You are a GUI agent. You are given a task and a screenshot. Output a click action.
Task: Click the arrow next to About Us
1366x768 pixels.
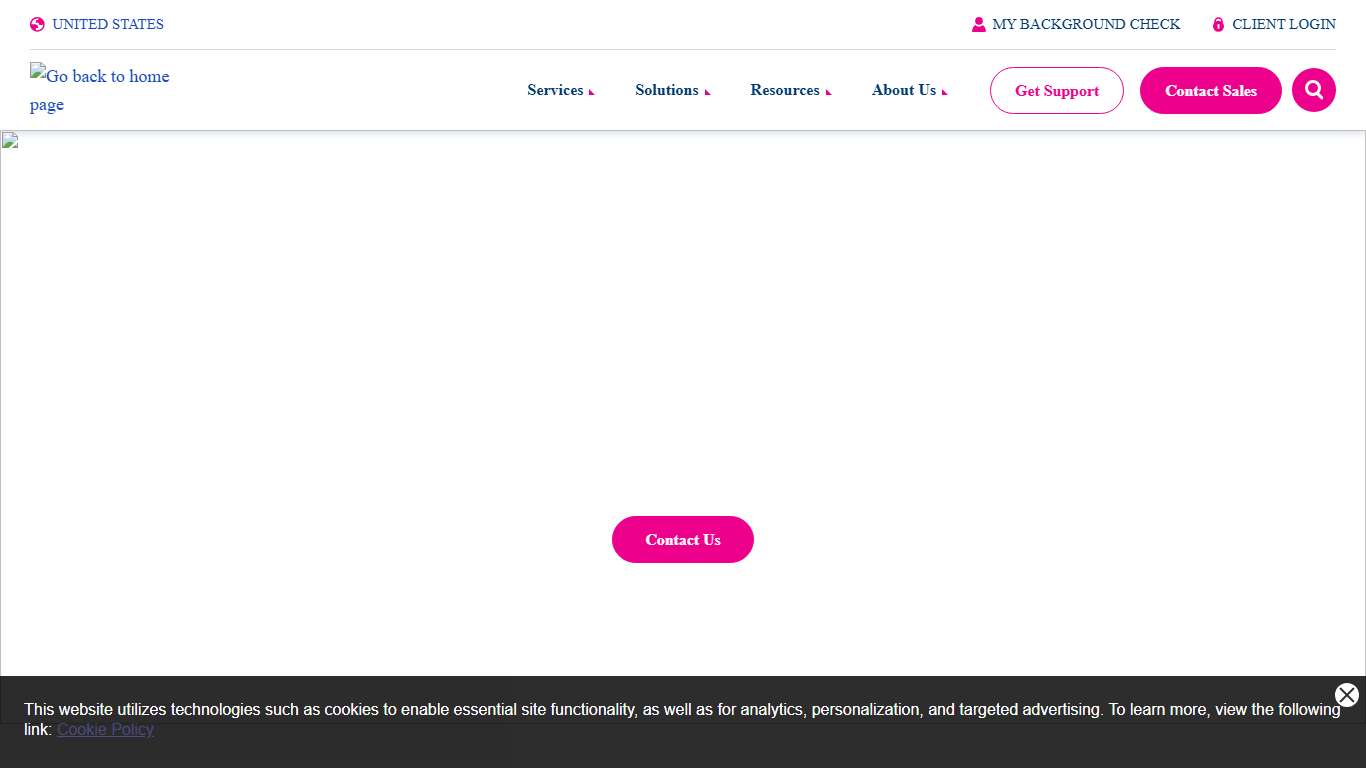tap(944, 92)
